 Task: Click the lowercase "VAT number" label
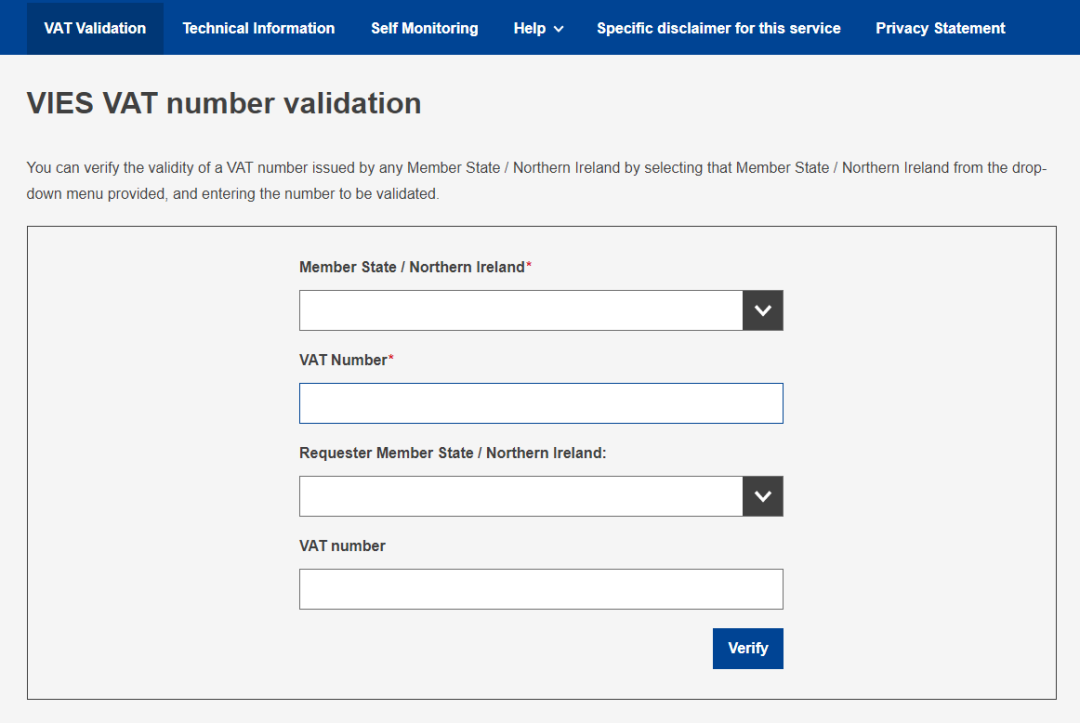pos(342,546)
